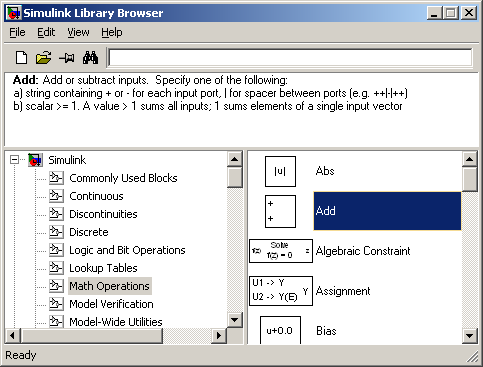Click the Ready status bar text

21,355
